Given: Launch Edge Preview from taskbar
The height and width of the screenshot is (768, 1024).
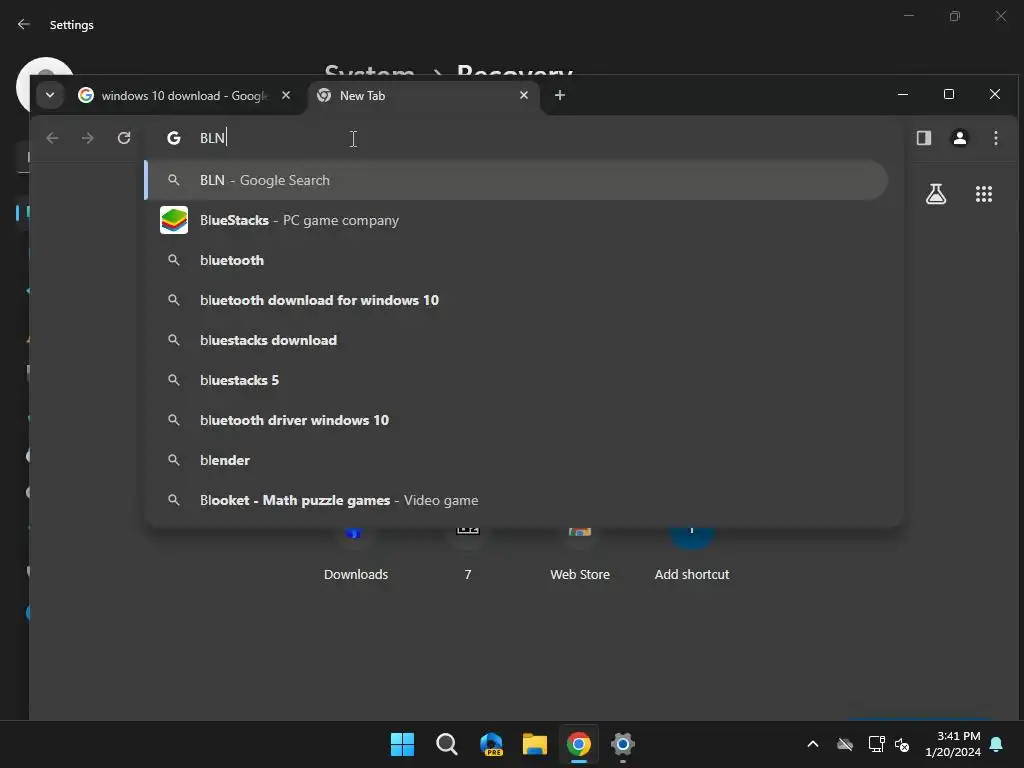Looking at the screenshot, I should tap(491, 744).
